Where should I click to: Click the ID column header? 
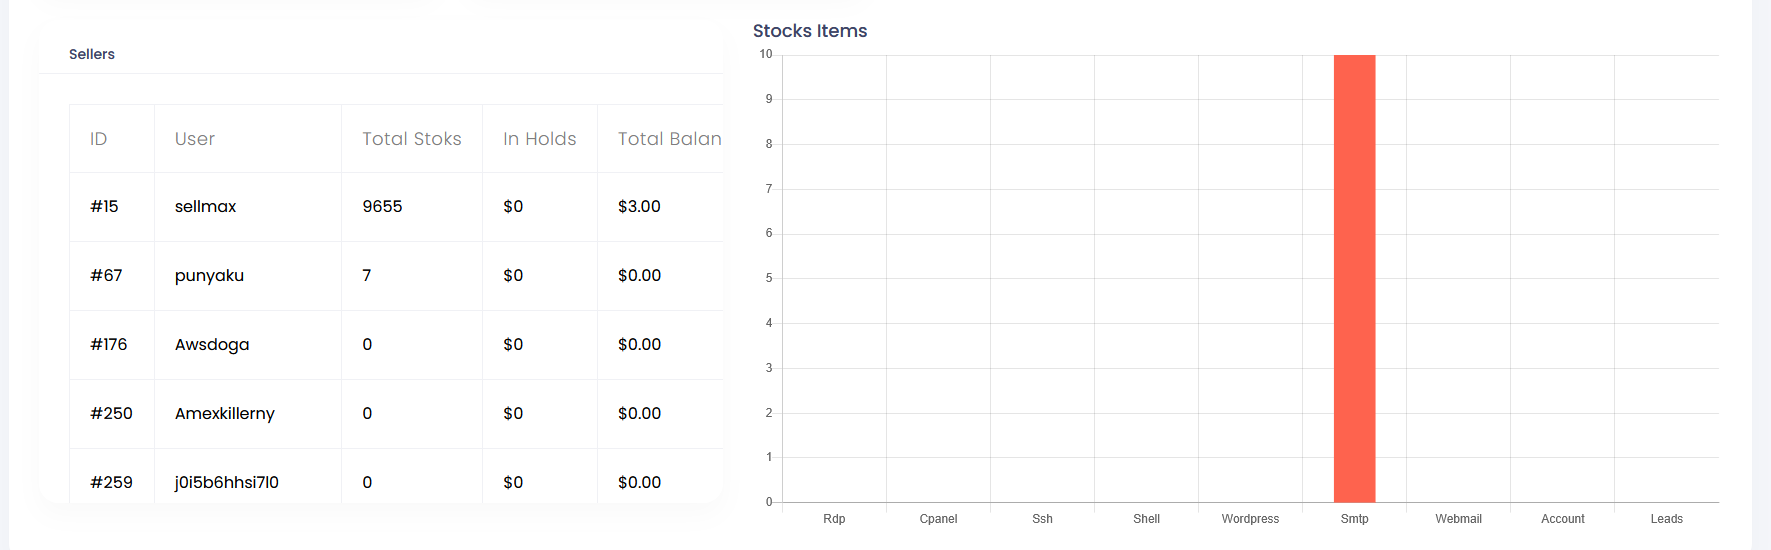click(x=98, y=139)
